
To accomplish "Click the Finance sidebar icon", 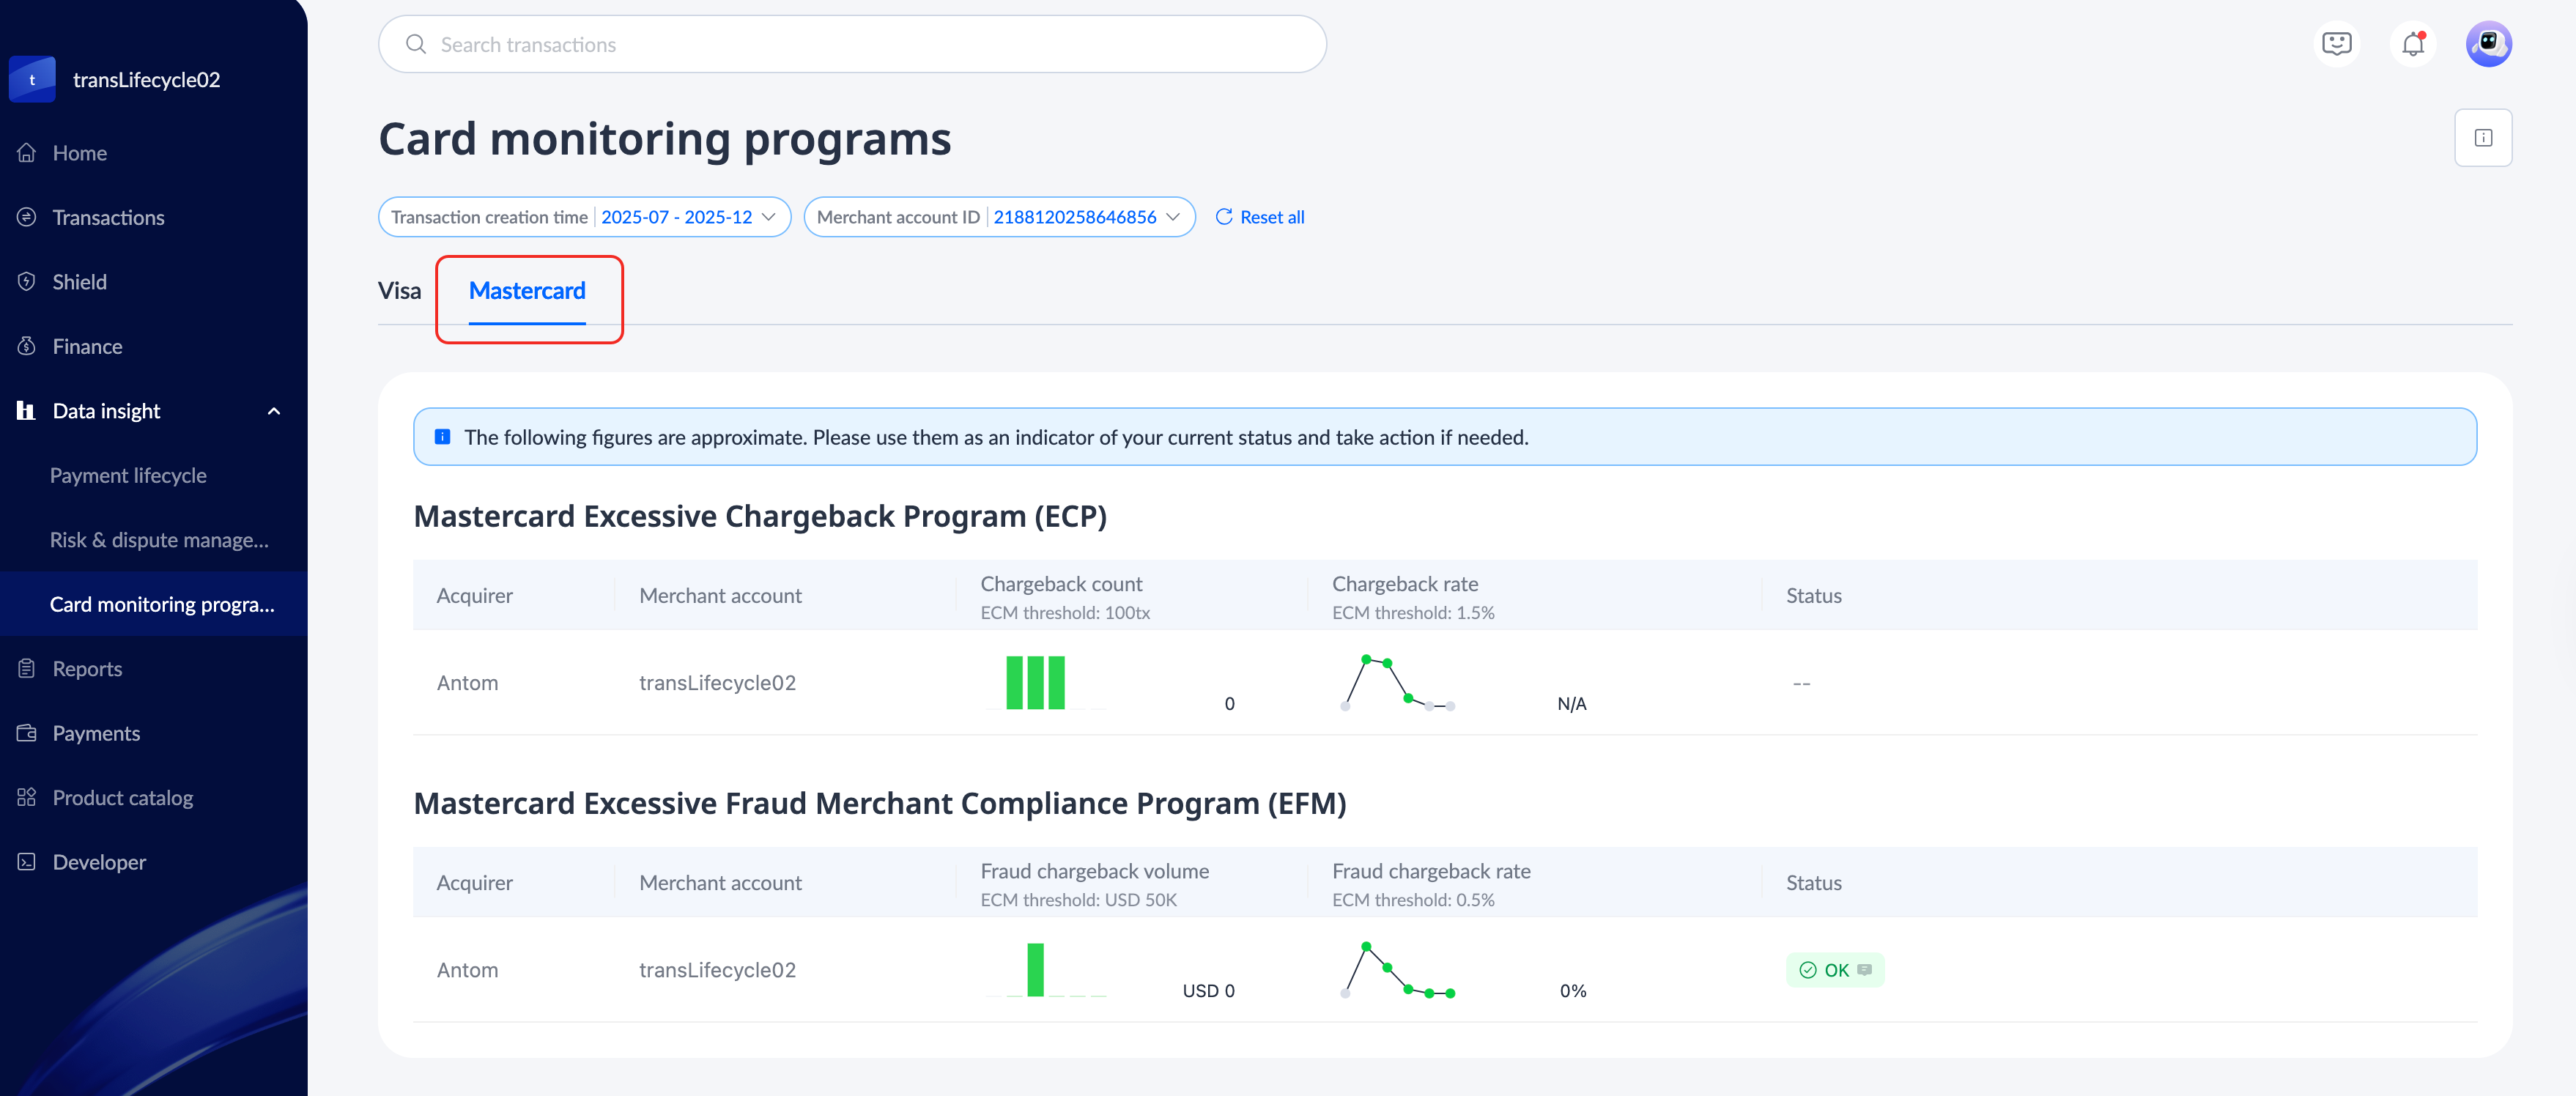I will [27, 346].
